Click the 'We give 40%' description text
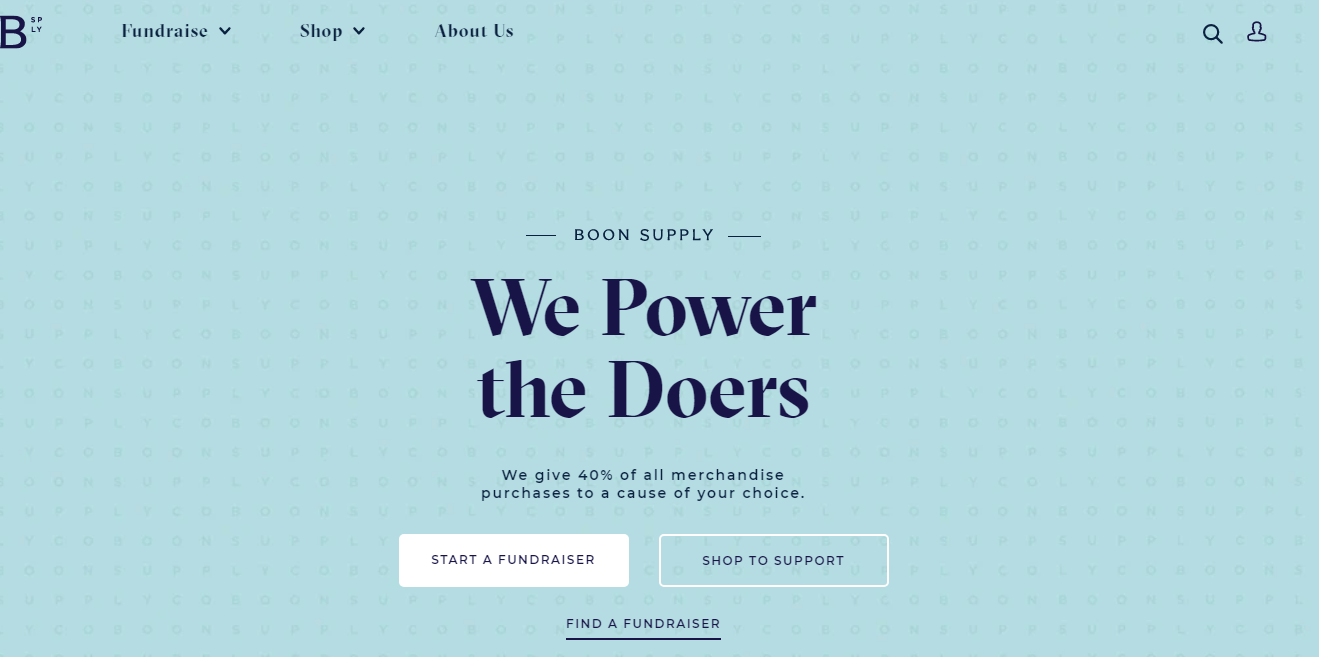The width and height of the screenshot is (1319, 657). coord(643,475)
